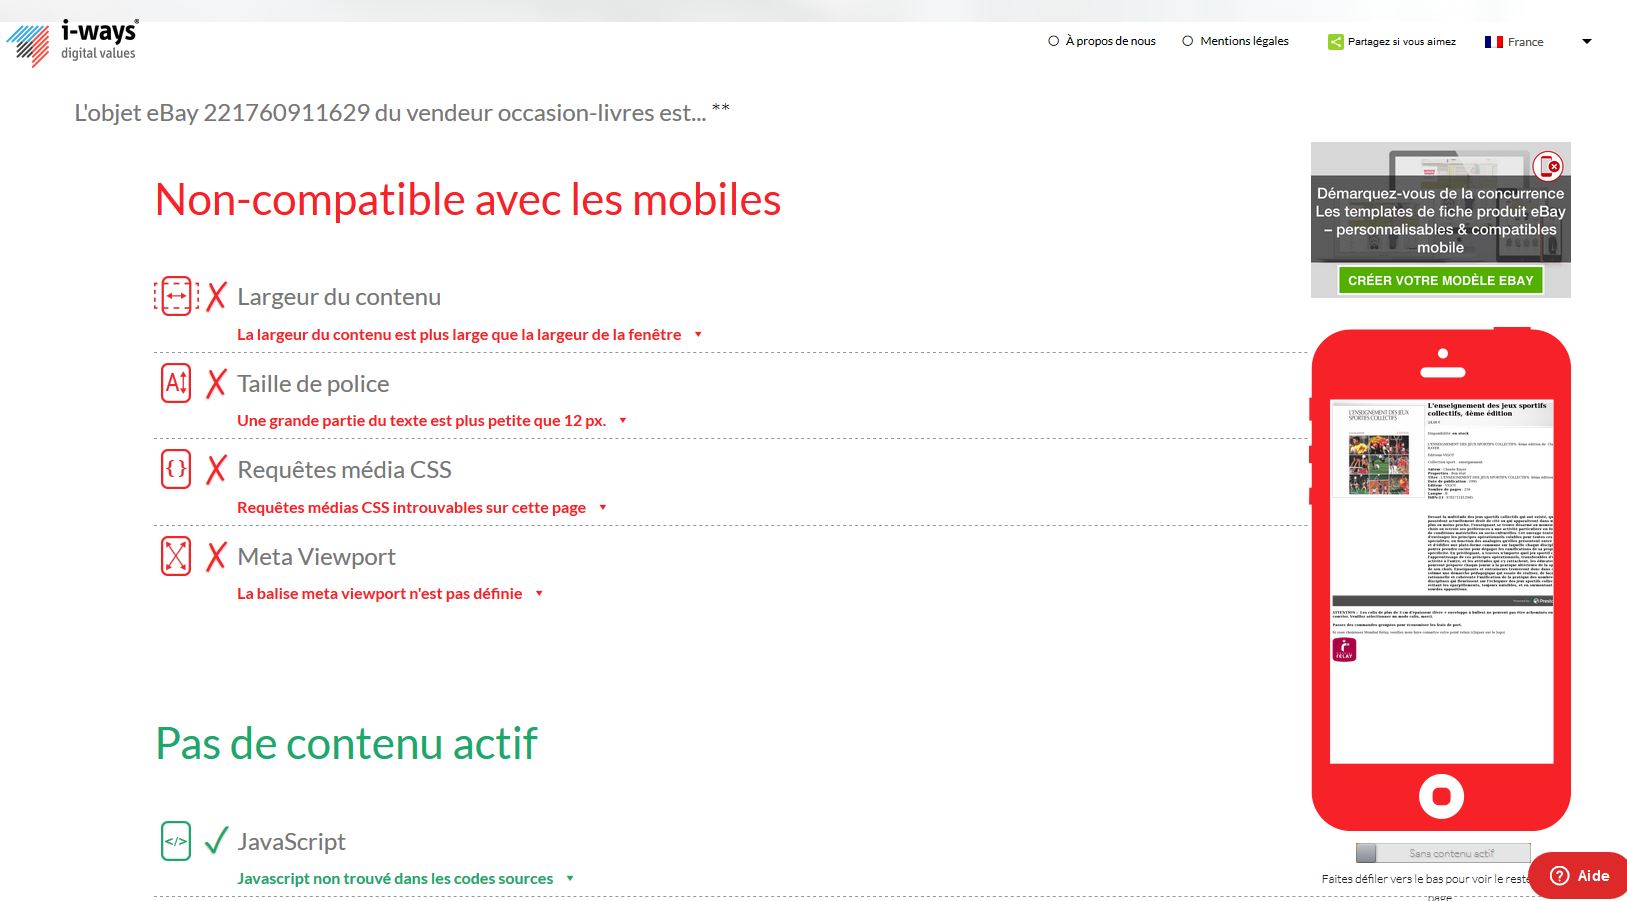The image size is (1627, 901).
Task: Open the À propos de nous page
Action: (x=1110, y=41)
